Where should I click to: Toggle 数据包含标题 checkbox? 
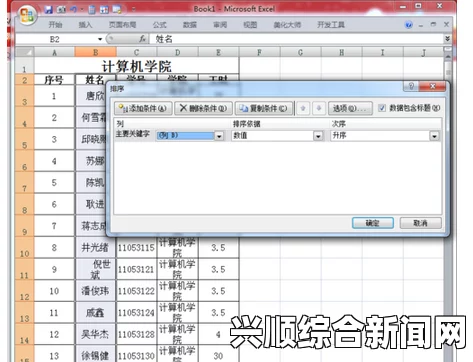tap(382, 108)
